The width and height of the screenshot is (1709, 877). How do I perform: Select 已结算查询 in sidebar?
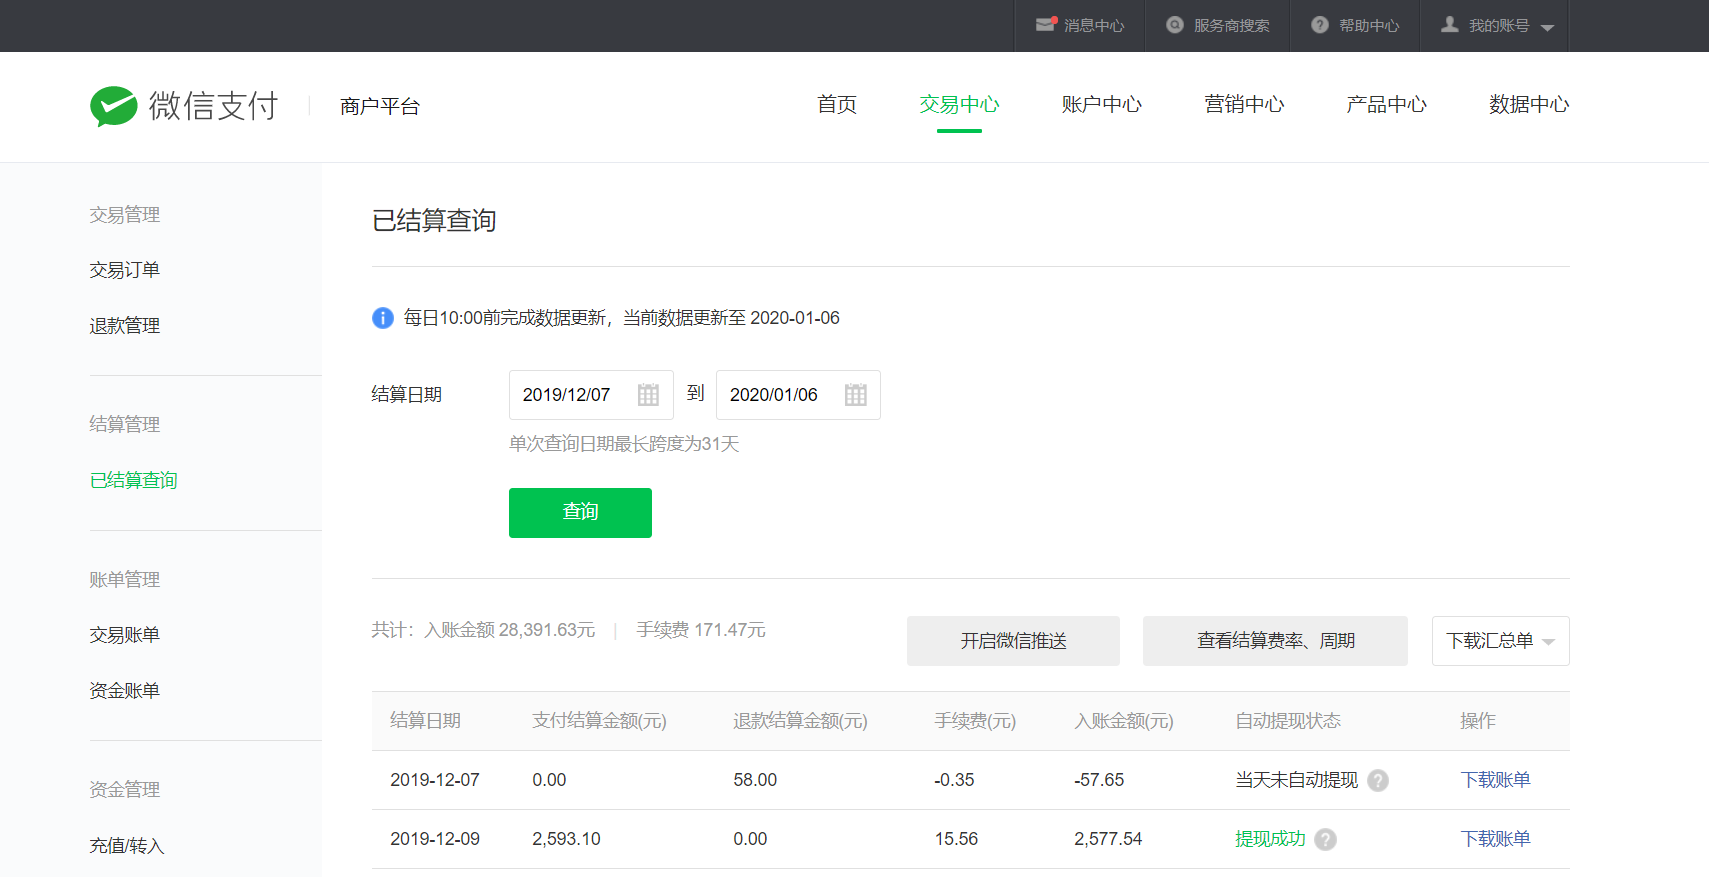point(134,481)
